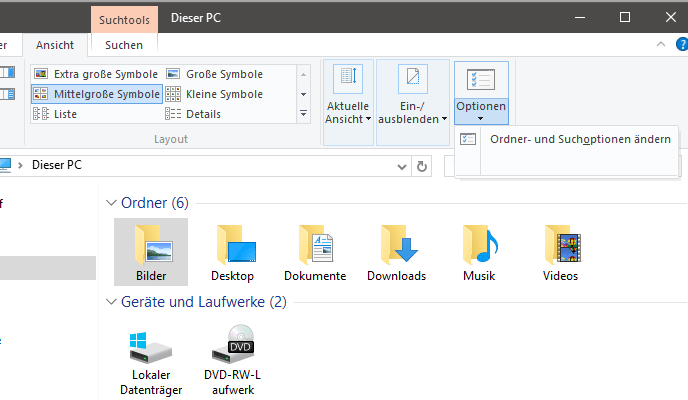The width and height of the screenshot is (688, 400).
Task: Open the Dokumente folder
Action: 314,252
